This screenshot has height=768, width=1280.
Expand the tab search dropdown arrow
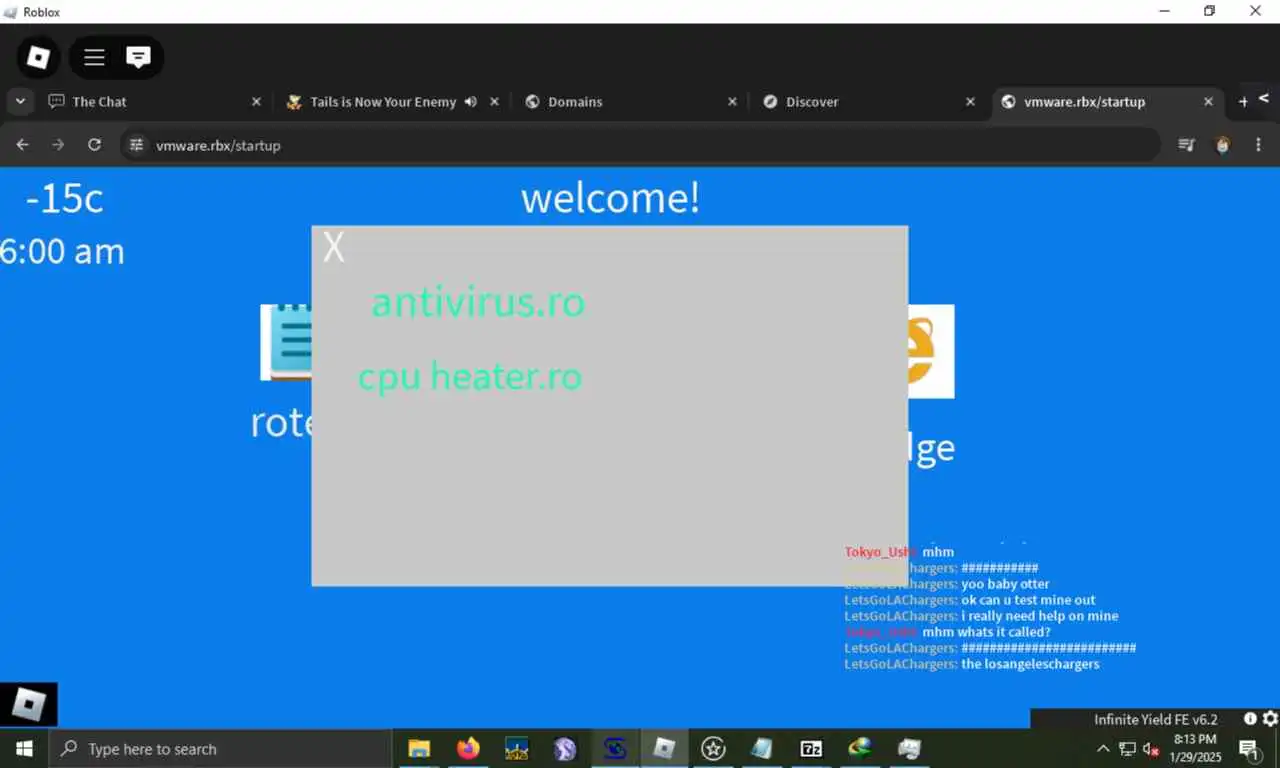[20, 102]
